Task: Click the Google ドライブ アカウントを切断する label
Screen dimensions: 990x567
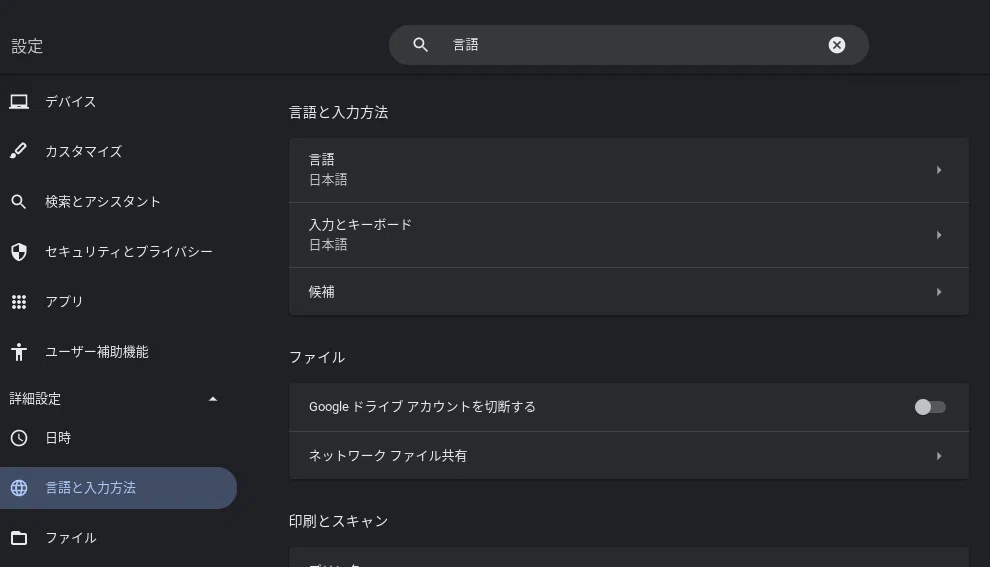Action: 422,407
